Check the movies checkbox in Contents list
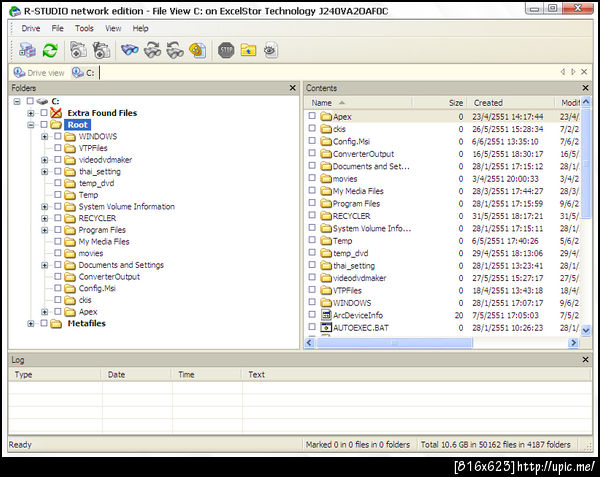Viewport: 600px width, 477px height. 312,178
